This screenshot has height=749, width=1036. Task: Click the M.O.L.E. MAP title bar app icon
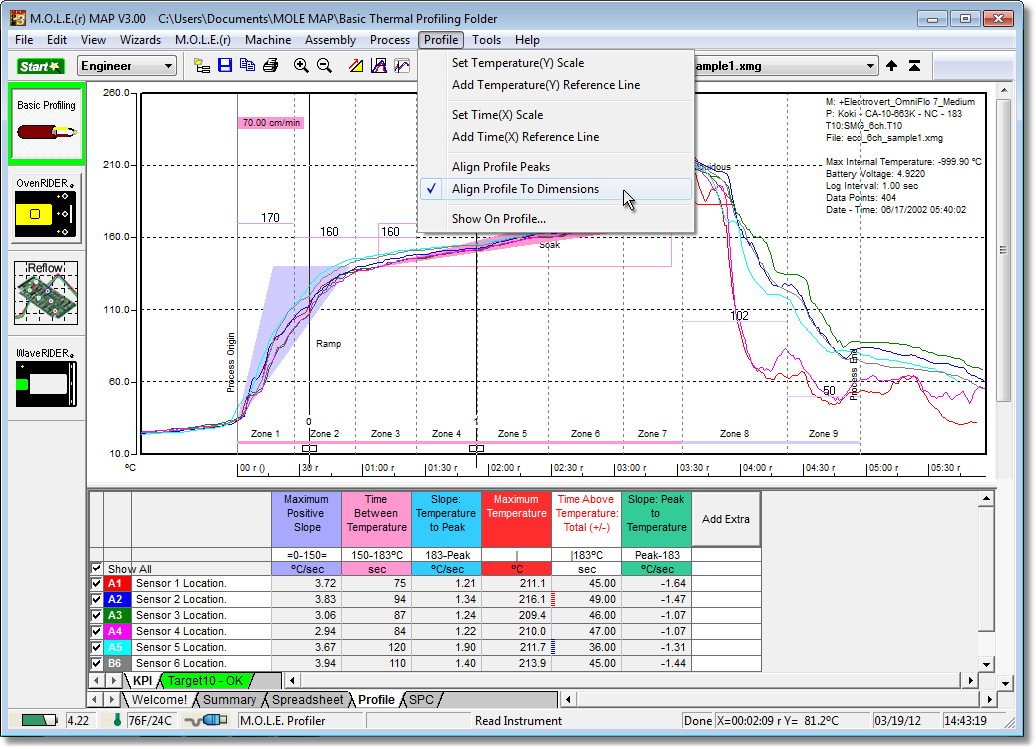coord(18,18)
